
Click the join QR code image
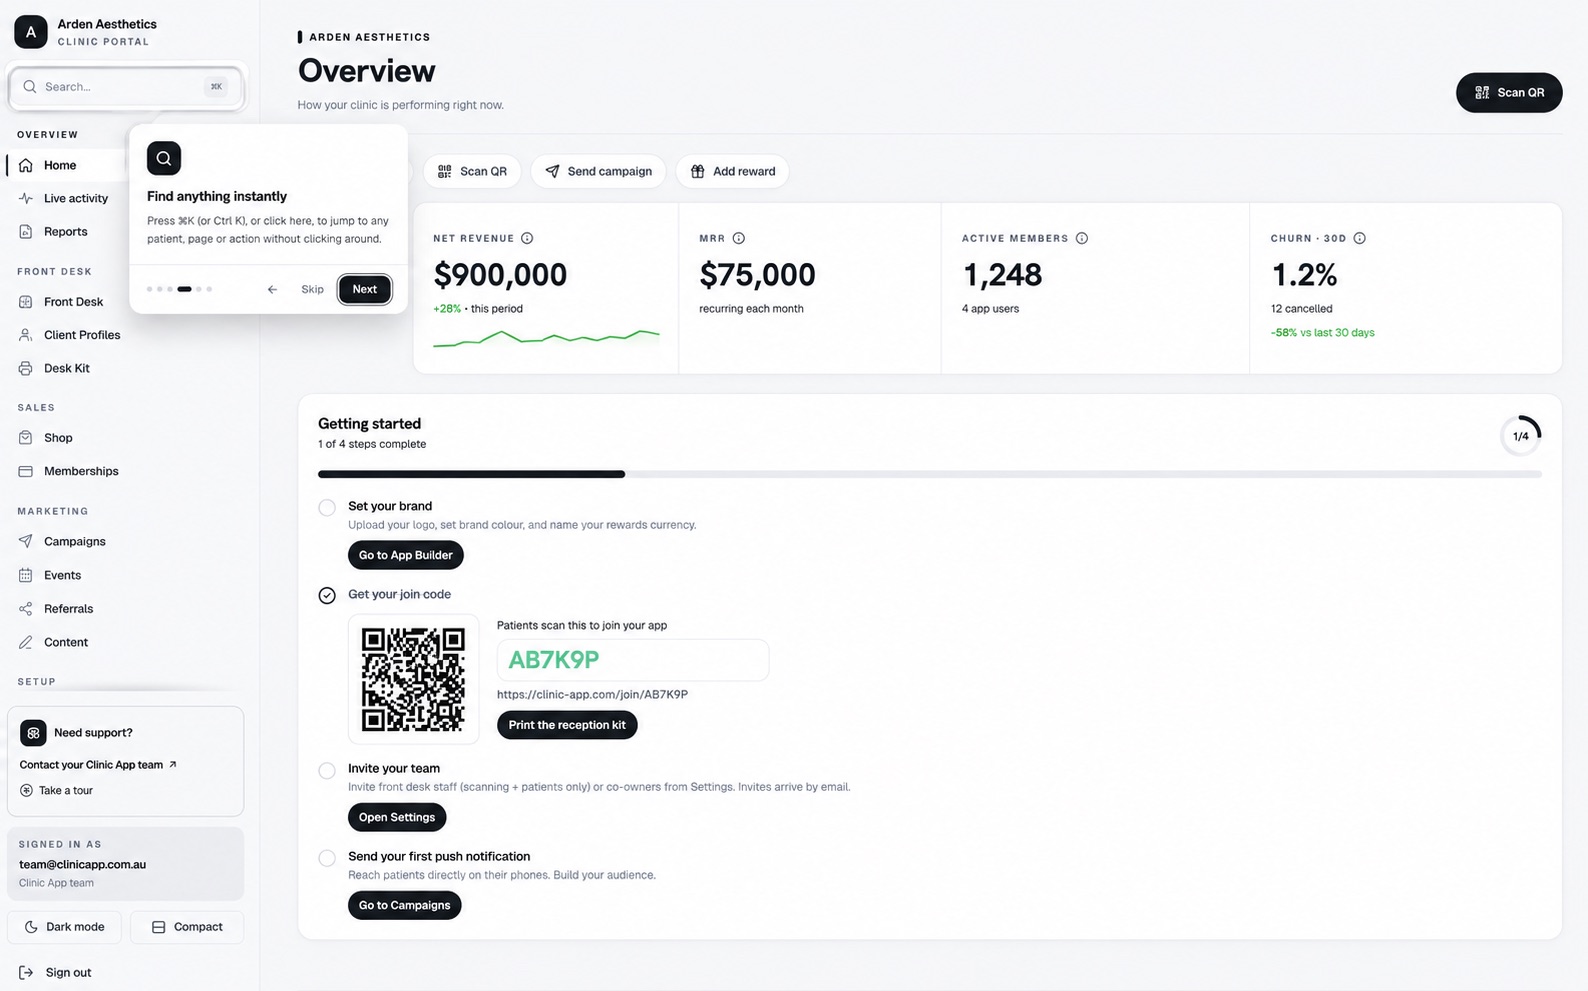(413, 679)
